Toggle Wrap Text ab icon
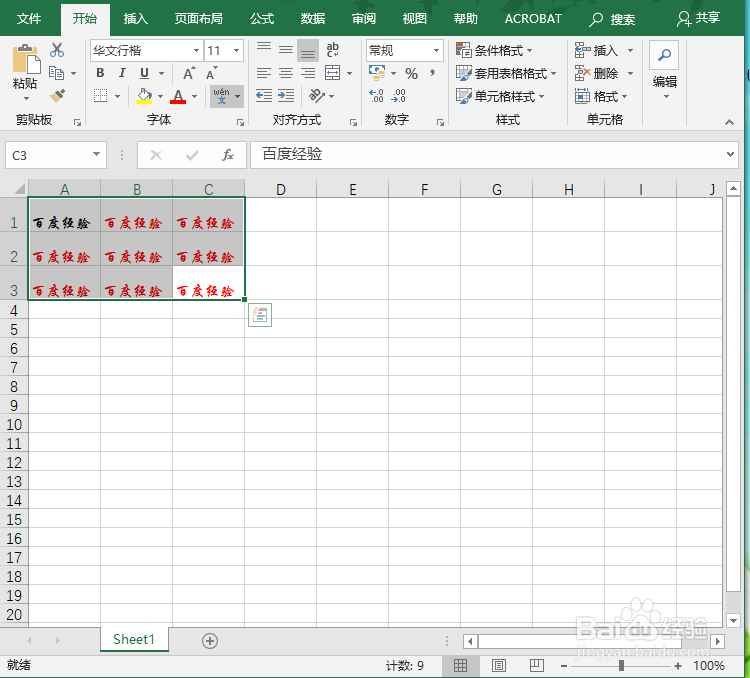The width and height of the screenshot is (750, 678). pyautogui.click(x=332, y=50)
